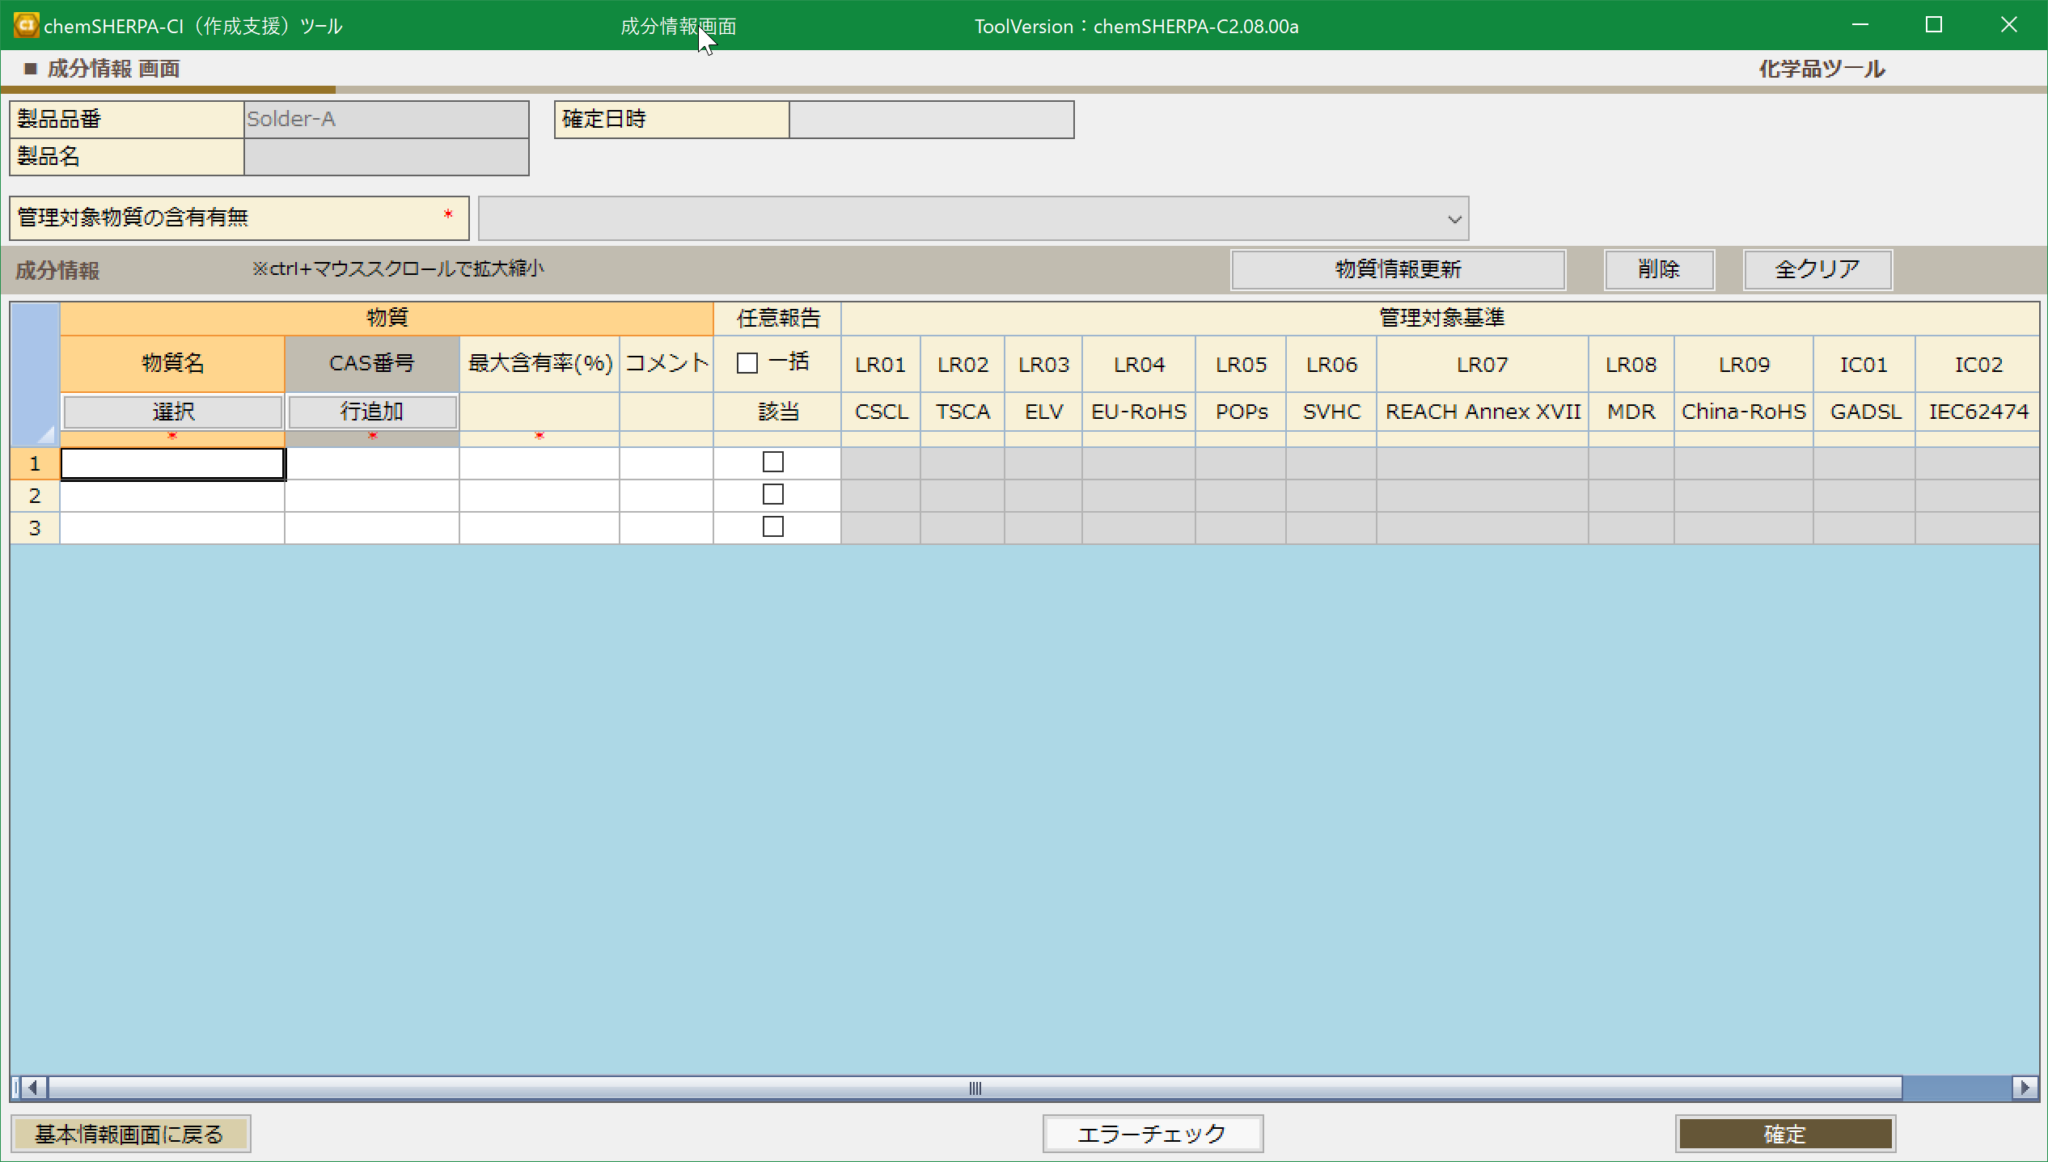This screenshot has height=1162, width=2048.
Task: Run the エラーチェック error check
Action: pos(1152,1133)
